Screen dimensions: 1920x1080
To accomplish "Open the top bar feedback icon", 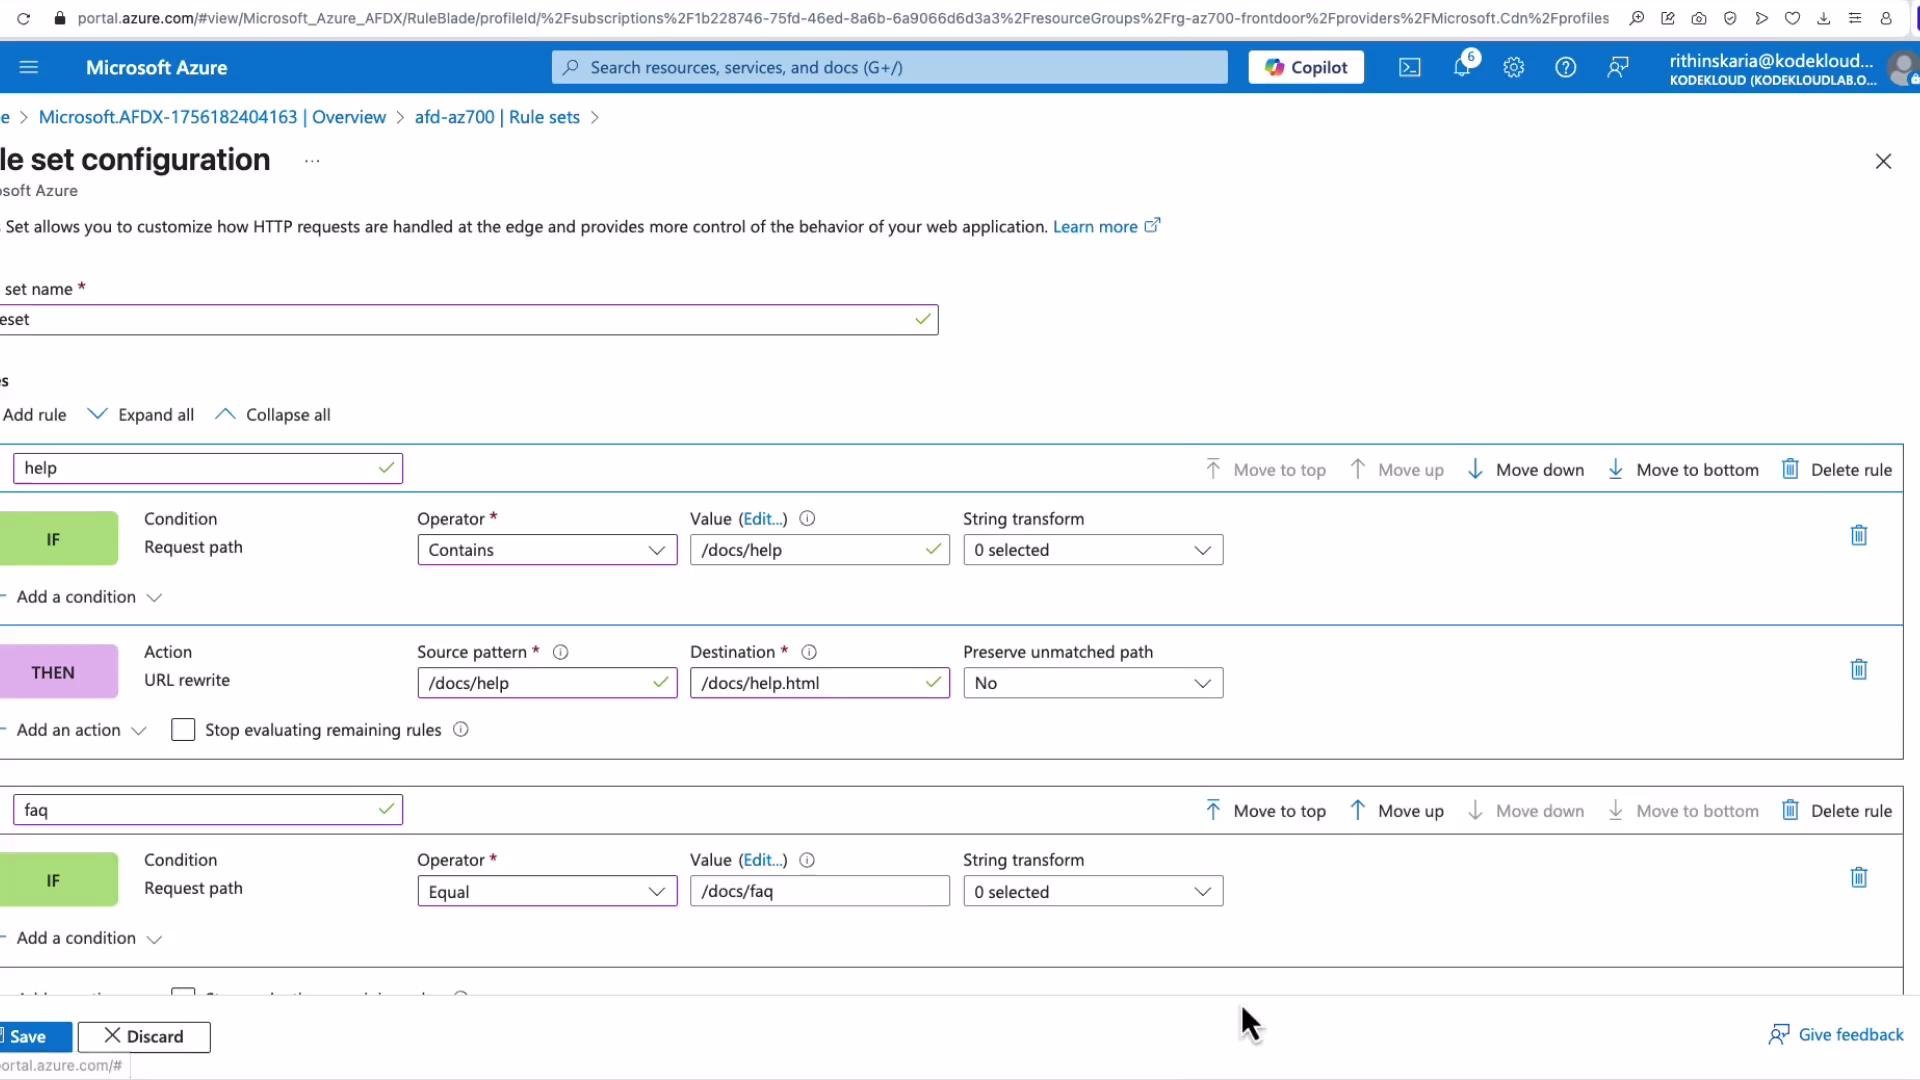I will (1618, 68).
